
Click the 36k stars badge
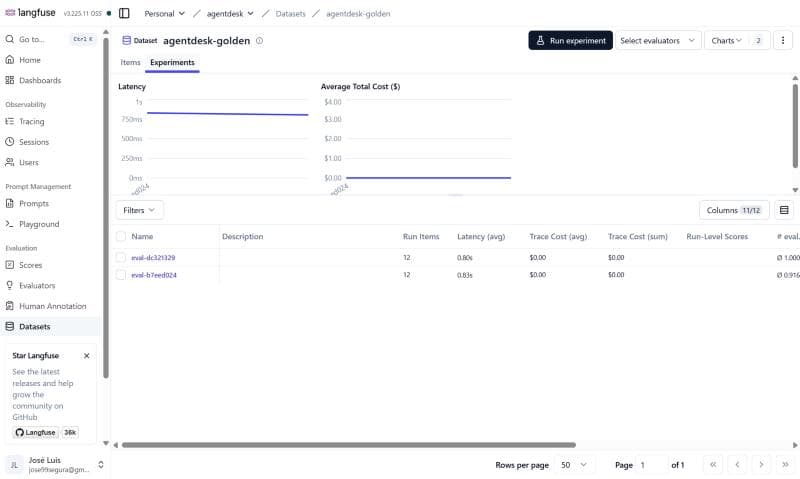[x=70, y=432]
